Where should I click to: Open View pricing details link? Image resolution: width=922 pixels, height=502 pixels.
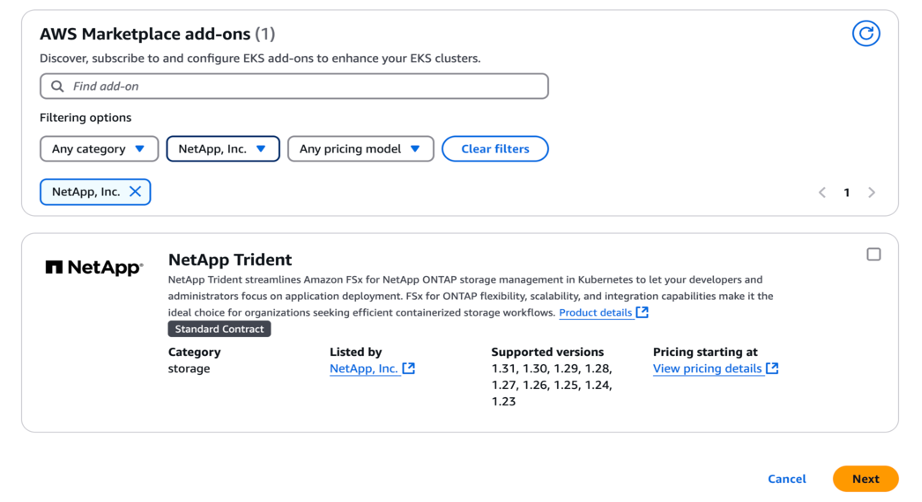[715, 369]
